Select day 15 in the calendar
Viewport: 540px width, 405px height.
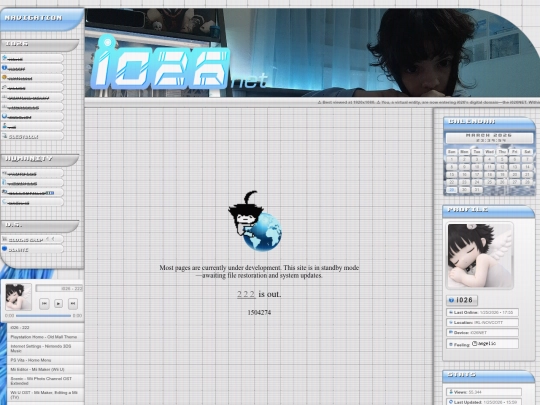[x=451, y=175]
